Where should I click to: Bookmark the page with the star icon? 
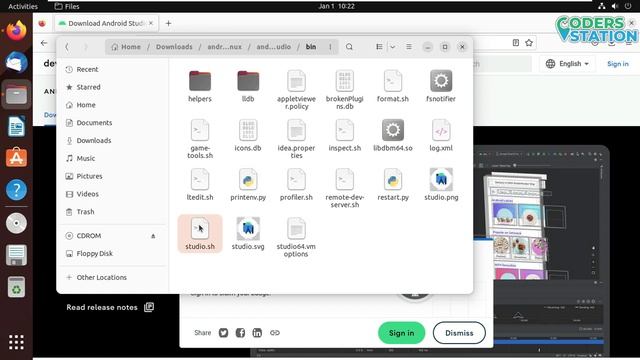click(x=529, y=42)
